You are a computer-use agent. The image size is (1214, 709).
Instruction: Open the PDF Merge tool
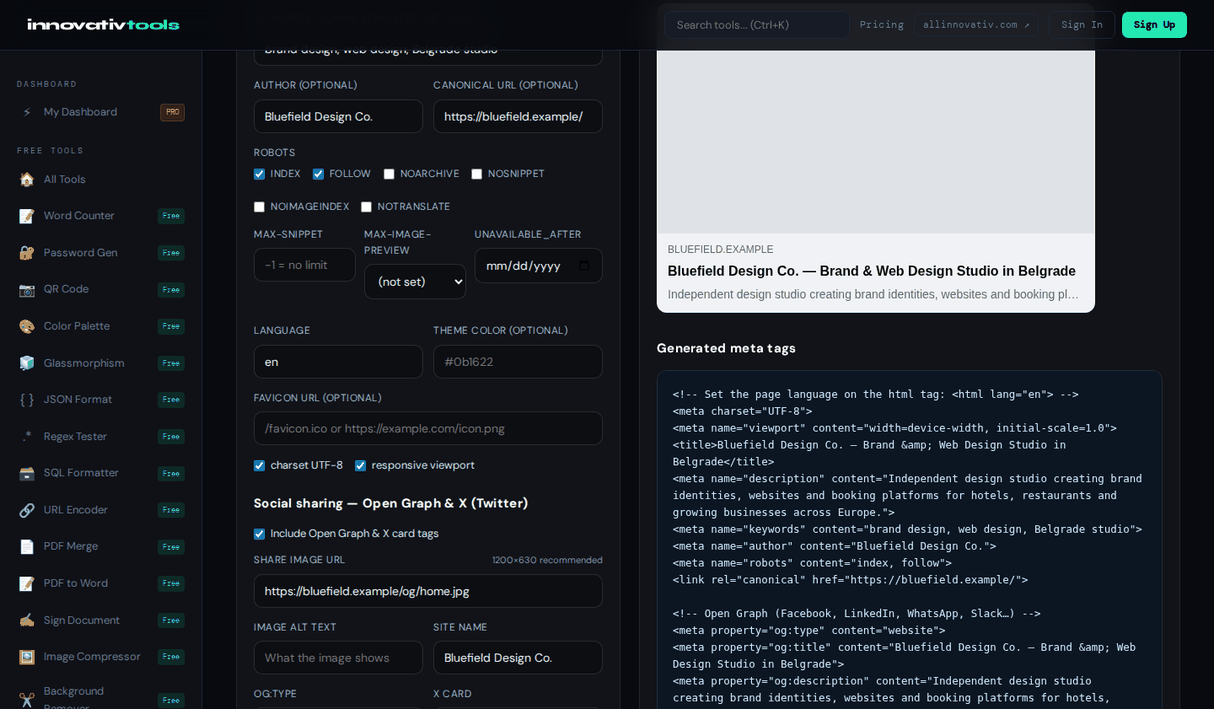[101, 546]
